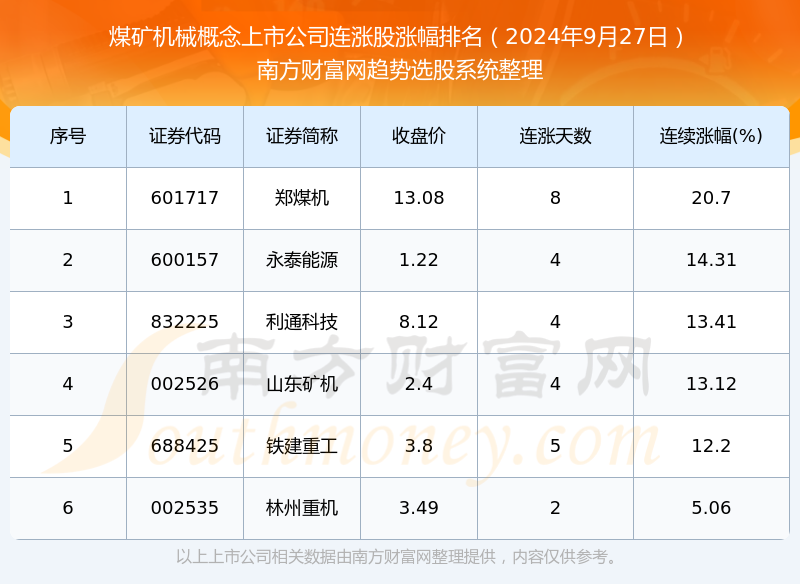Image resolution: width=800 pixels, height=584 pixels.
Task: Click 林州重机's 2 consecutive days value
Action: coord(555,508)
